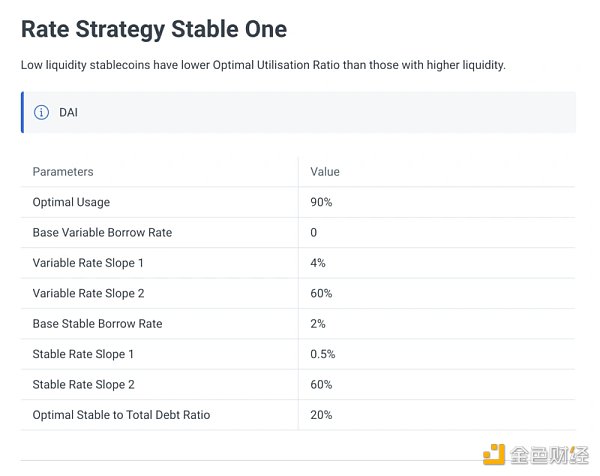
Task: Click the 0.5% Stable Rate Slope value
Action: point(323,354)
